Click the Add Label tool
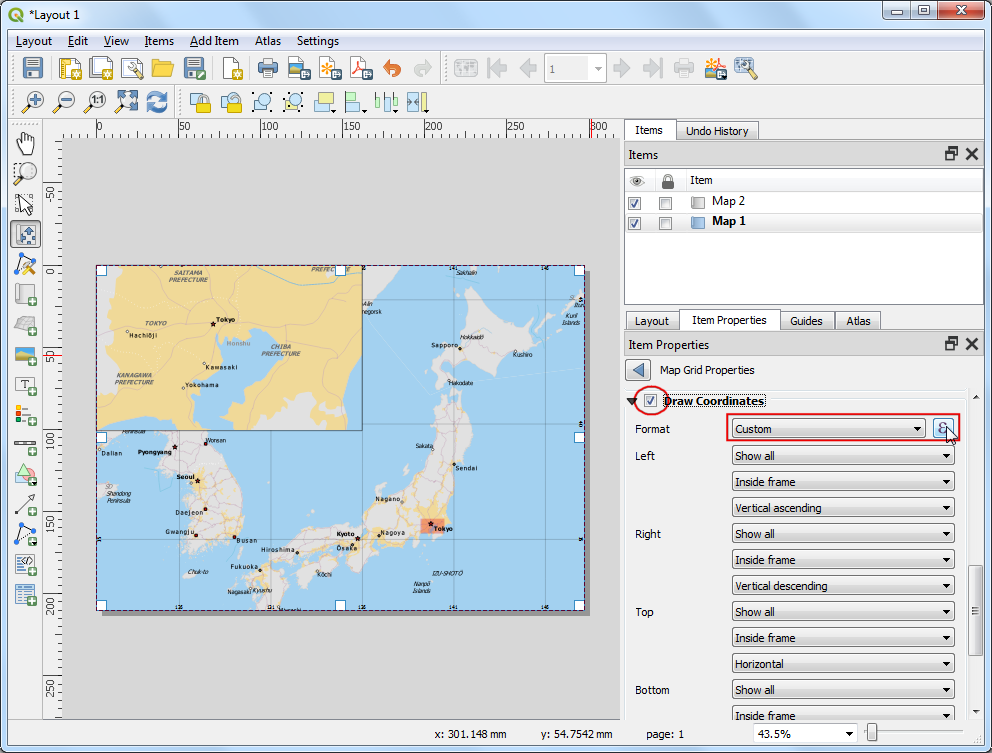 coord(25,385)
